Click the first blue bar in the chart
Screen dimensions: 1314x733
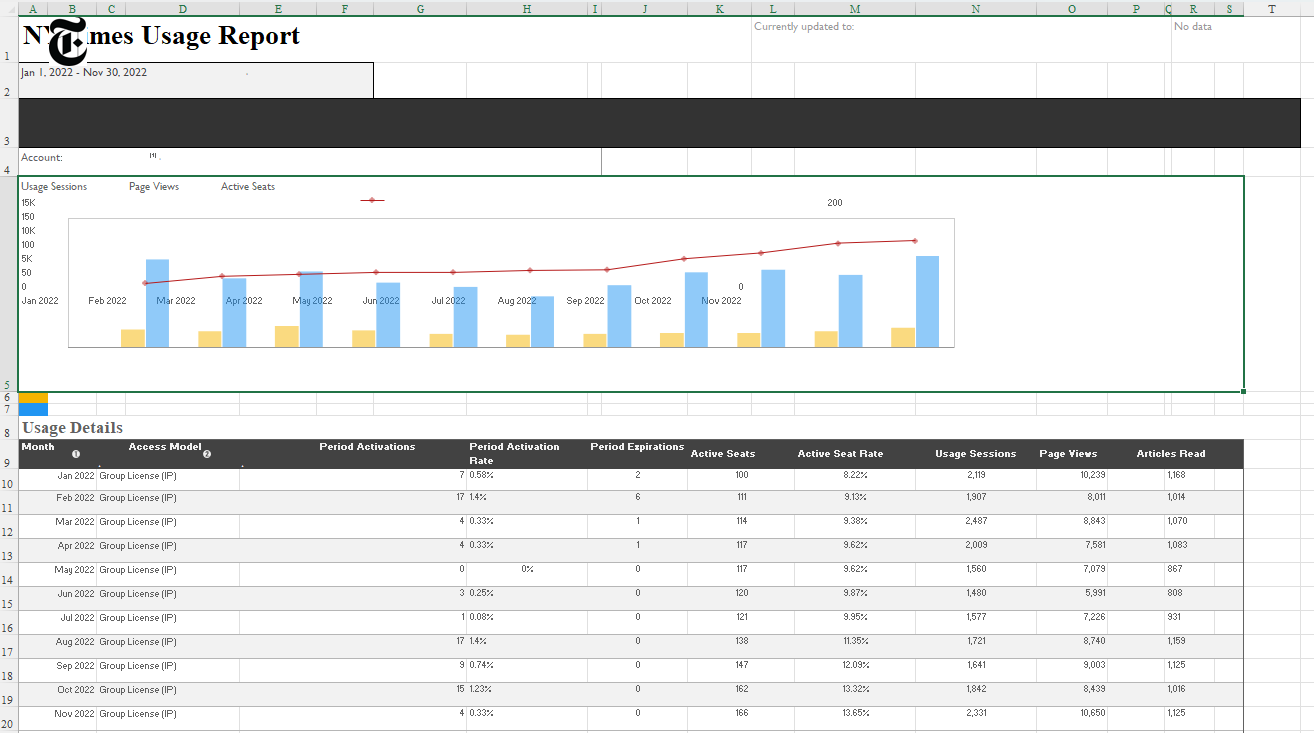pyautogui.click(x=157, y=304)
